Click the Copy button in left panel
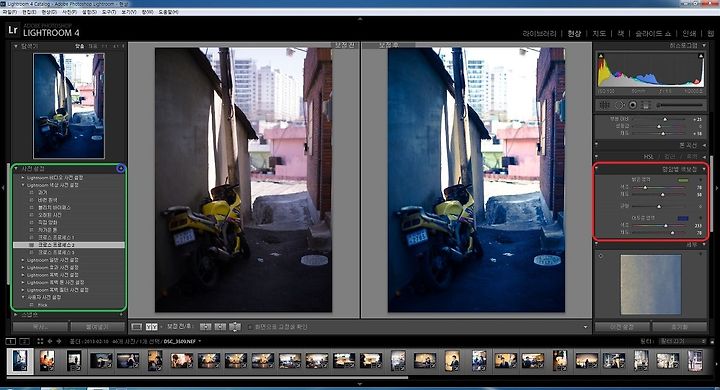The height and width of the screenshot is (390, 720). (x=40, y=327)
